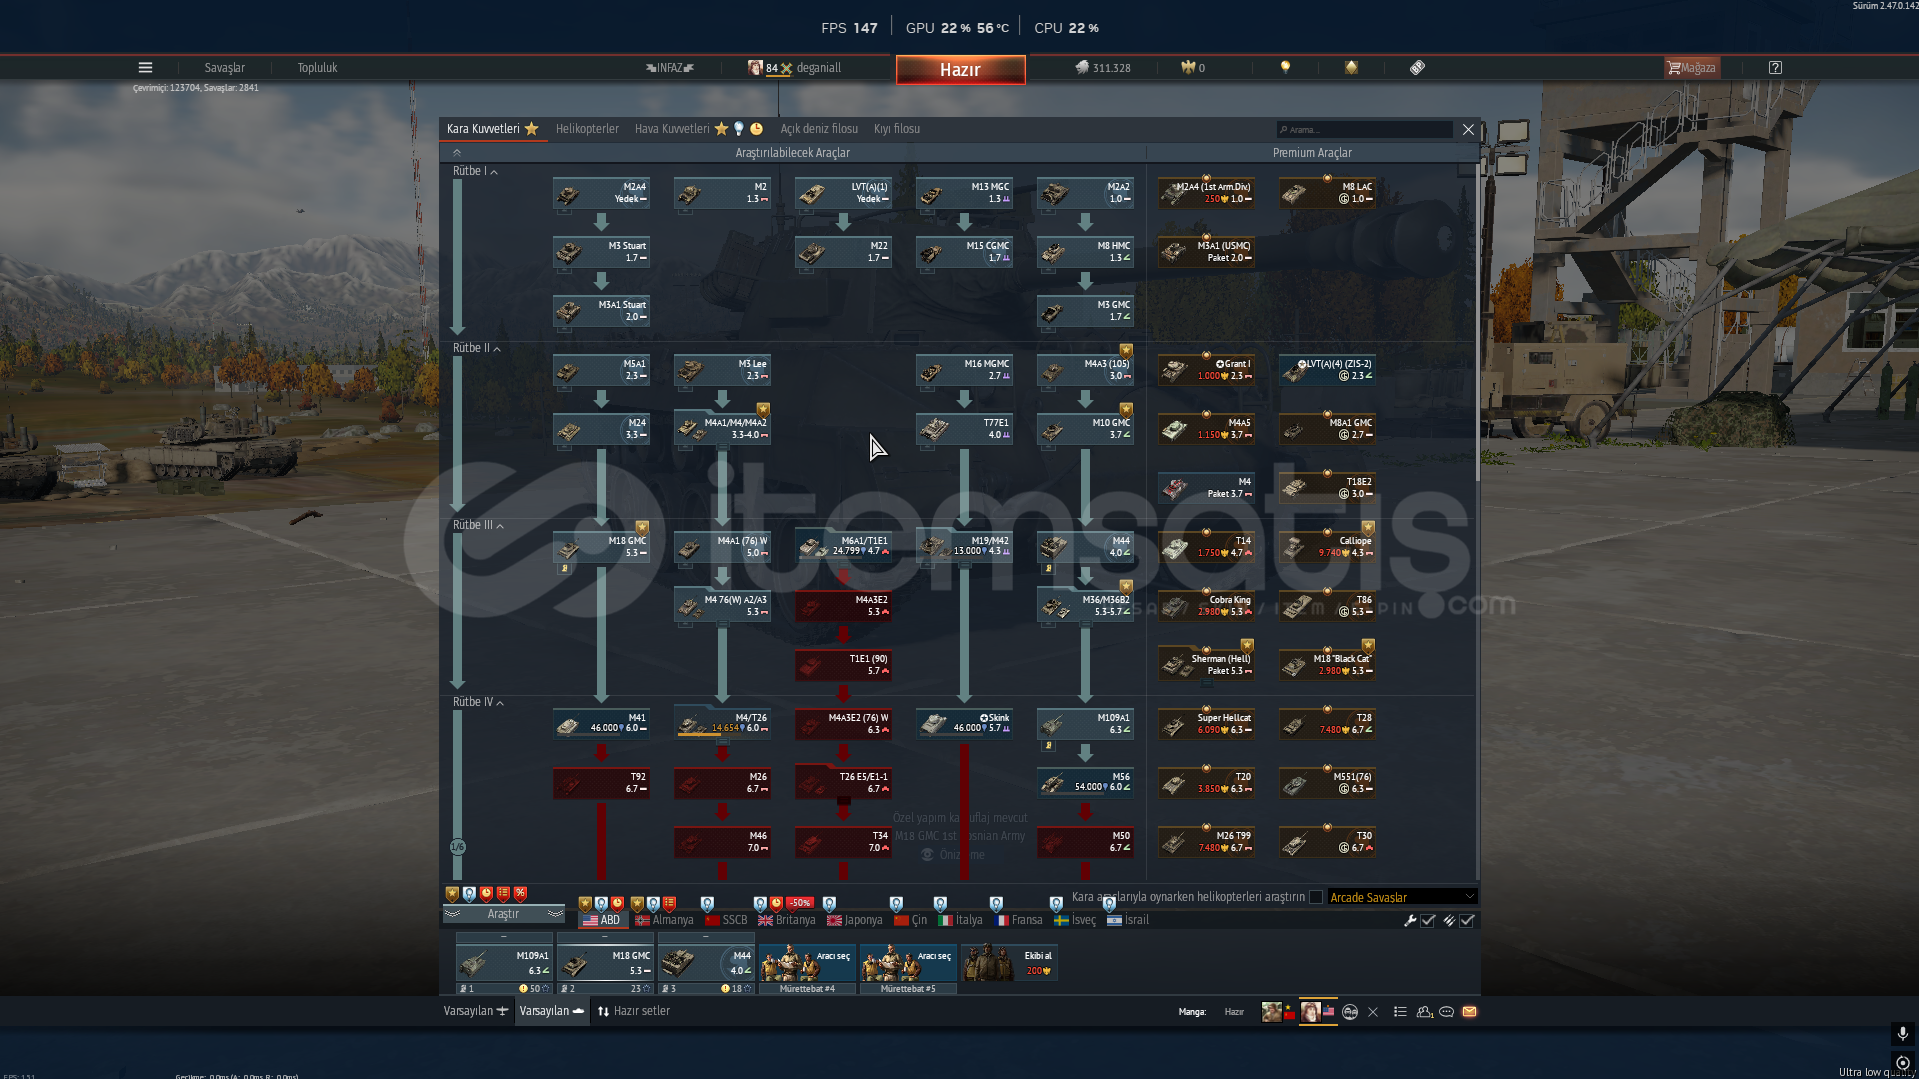Click the red Hazır ready button
The image size is (1919, 1079).
pos(960,69)
